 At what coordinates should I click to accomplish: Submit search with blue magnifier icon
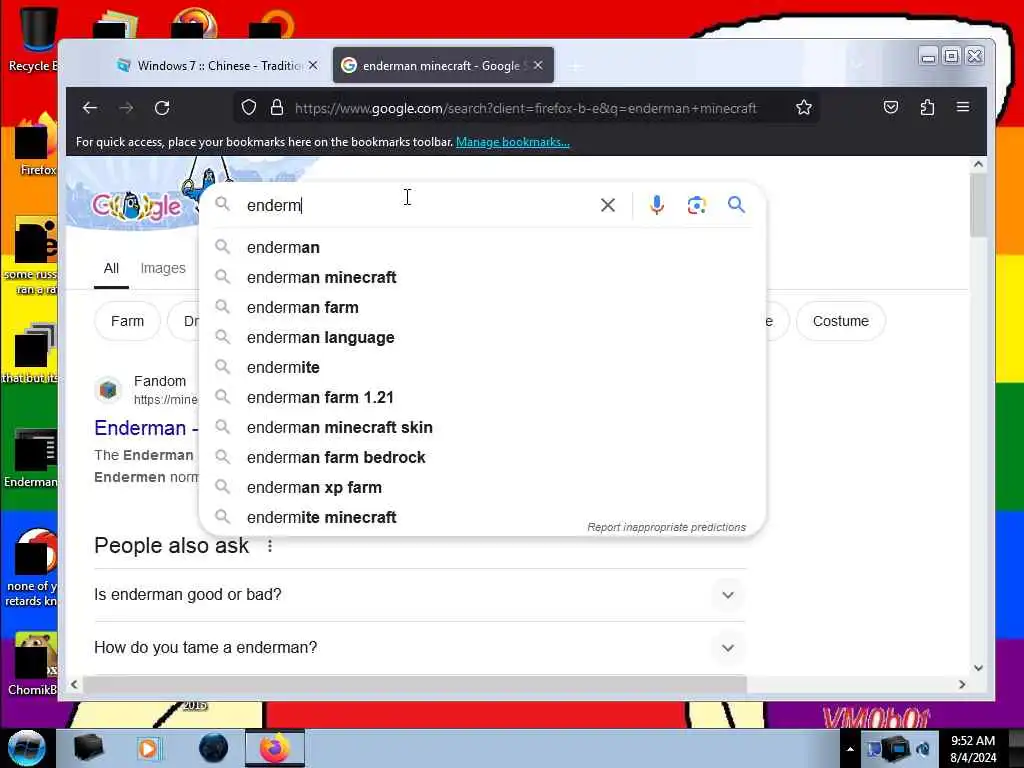click(x=736, y=205)
